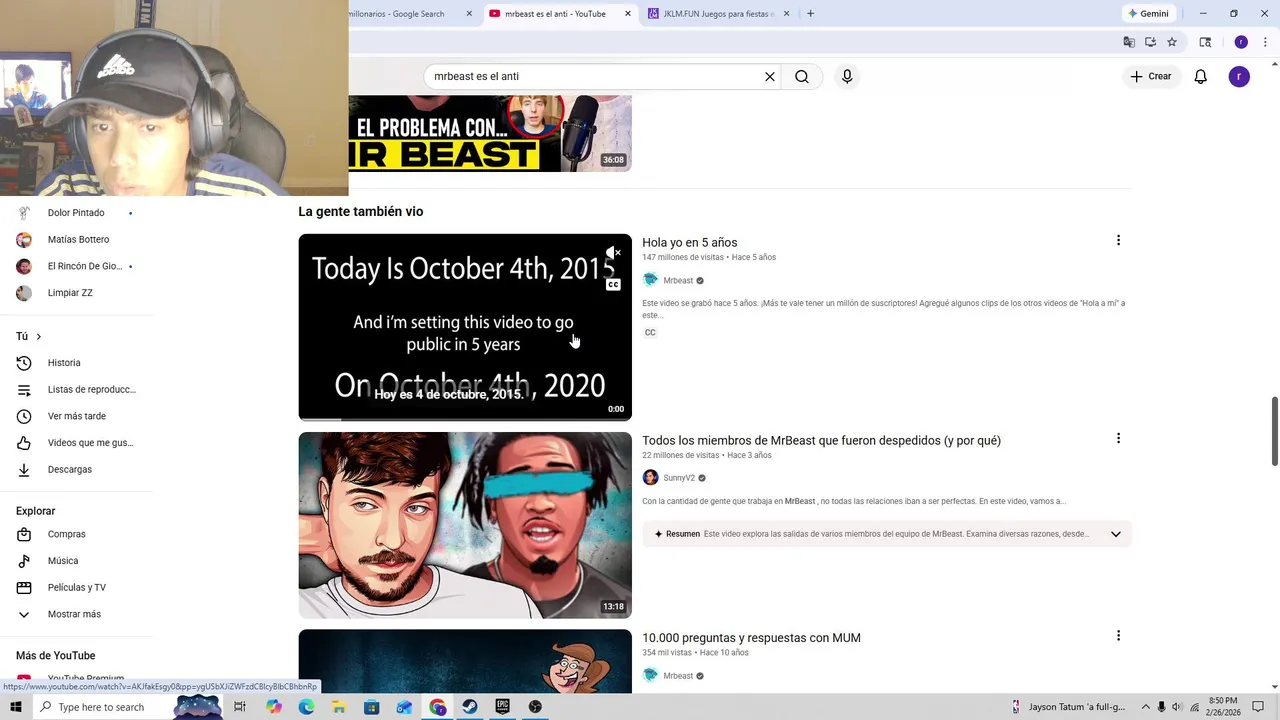The image size is (1280, 720).
Task: Open title Todos los miembros de MrBeast
Action: pyautogui.click(x=821, y=440)
